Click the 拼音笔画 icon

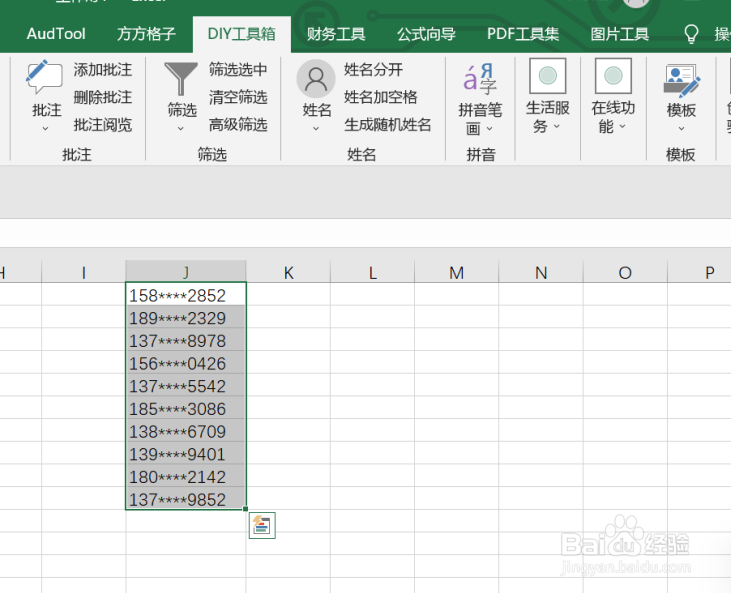coord(480,79)
